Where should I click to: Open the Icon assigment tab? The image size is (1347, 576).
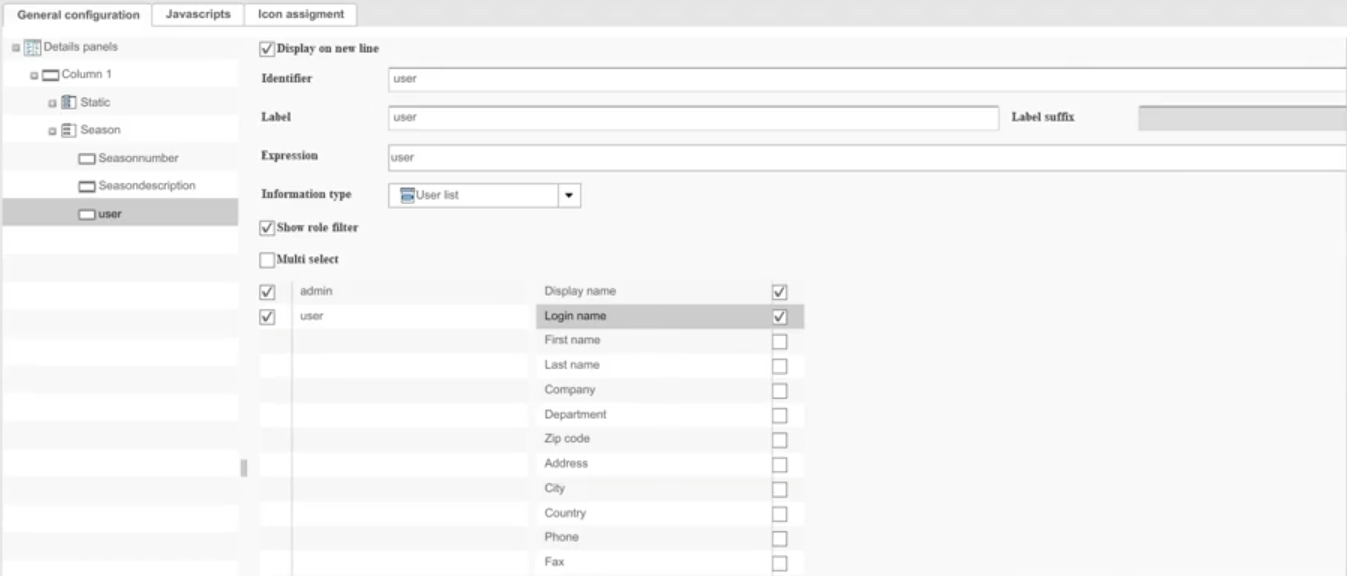click(301, 14)
